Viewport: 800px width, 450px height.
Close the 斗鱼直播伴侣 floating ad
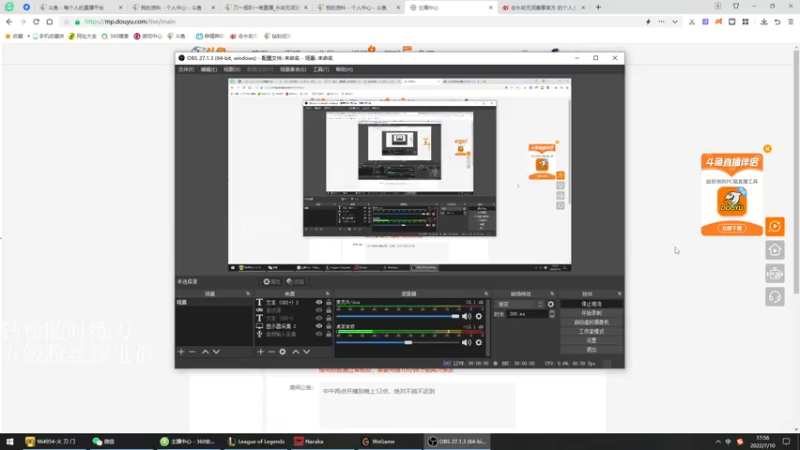tap(767, 149)
